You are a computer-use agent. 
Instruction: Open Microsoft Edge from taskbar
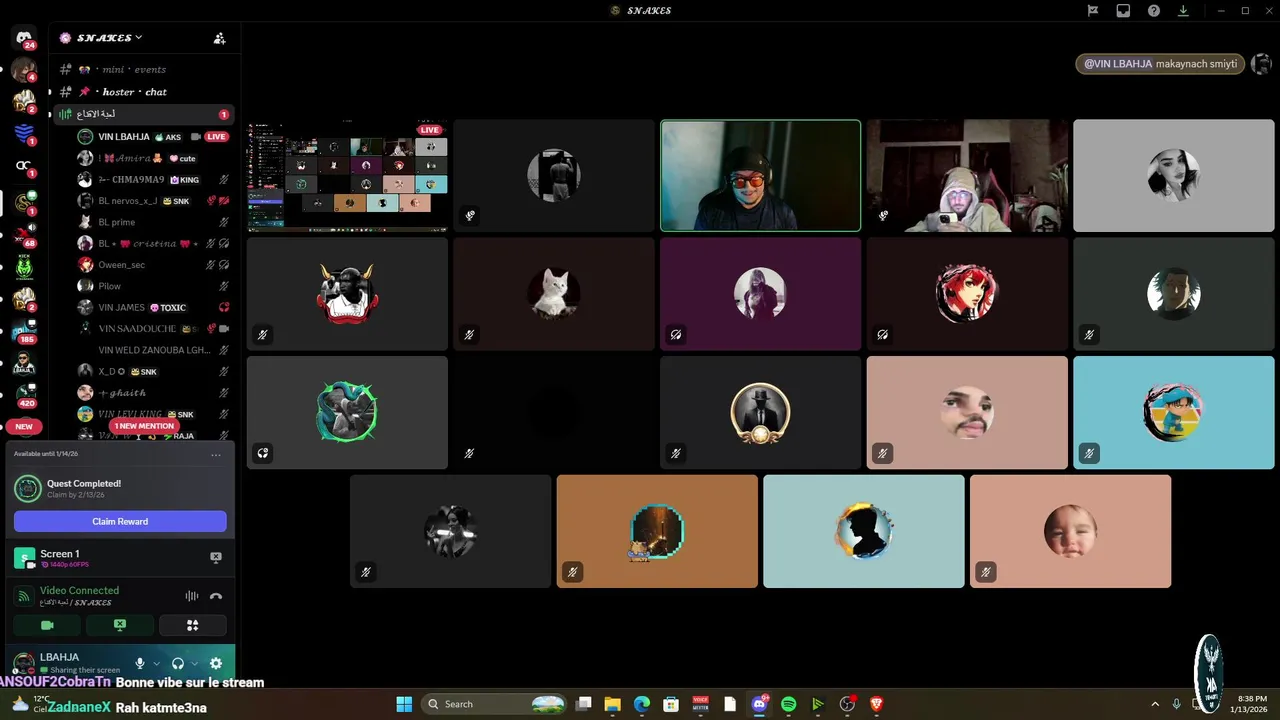click(x=642, y=704)
